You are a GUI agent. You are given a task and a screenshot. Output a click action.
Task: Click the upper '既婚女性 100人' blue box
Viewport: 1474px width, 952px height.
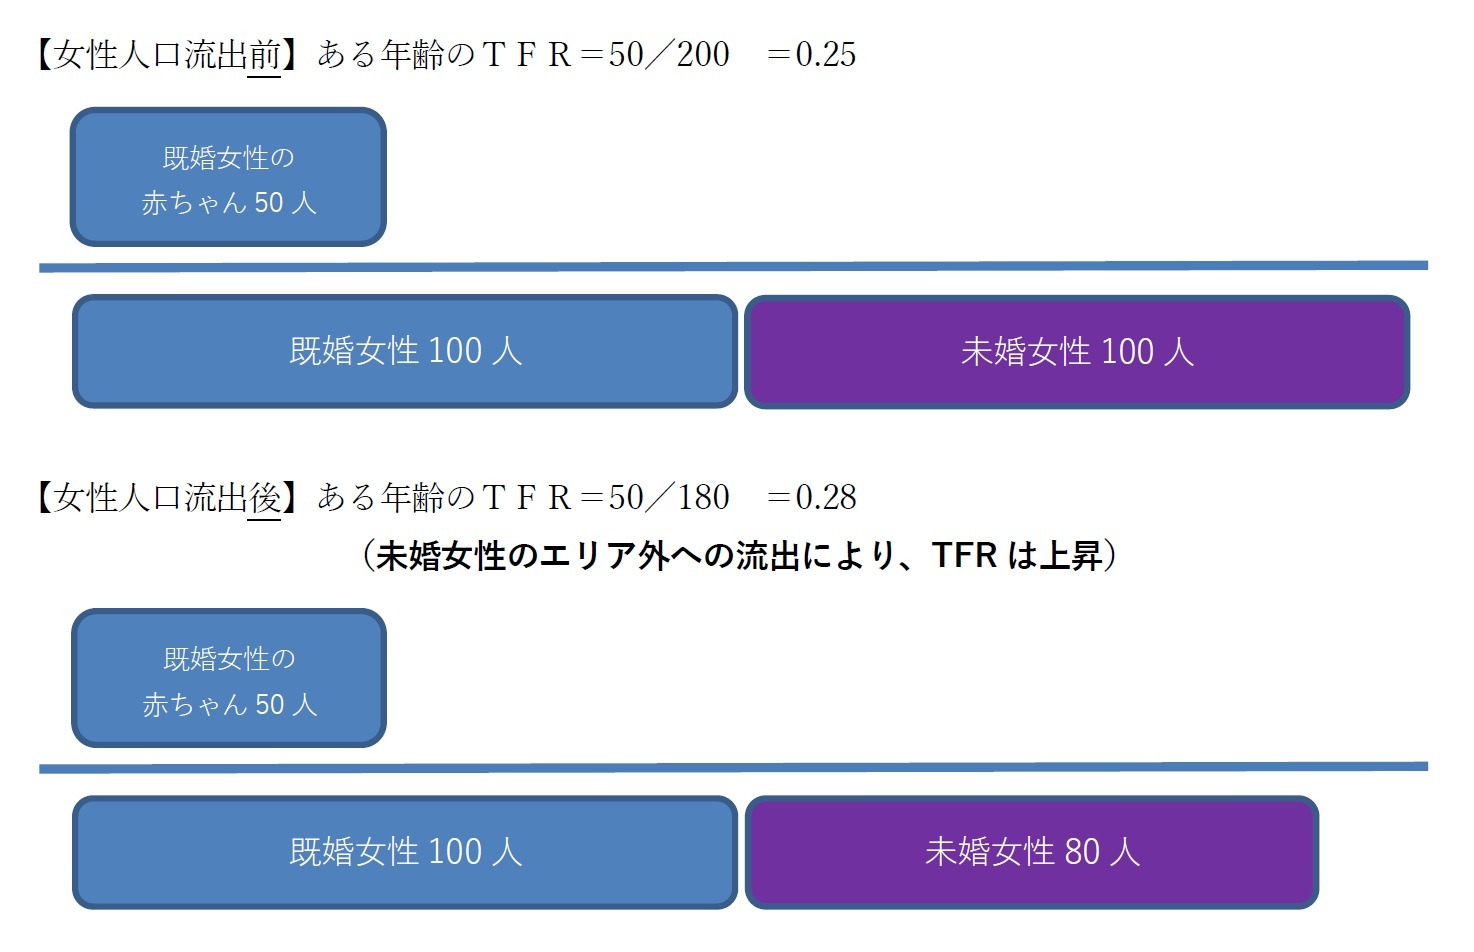click(x=405, y=351)
